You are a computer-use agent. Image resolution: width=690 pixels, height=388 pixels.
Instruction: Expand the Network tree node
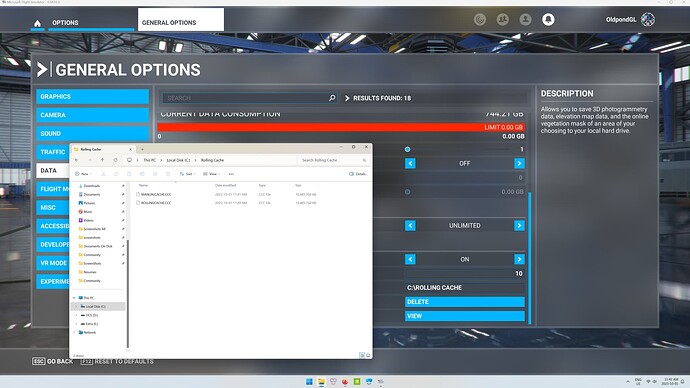coord(74,333)
